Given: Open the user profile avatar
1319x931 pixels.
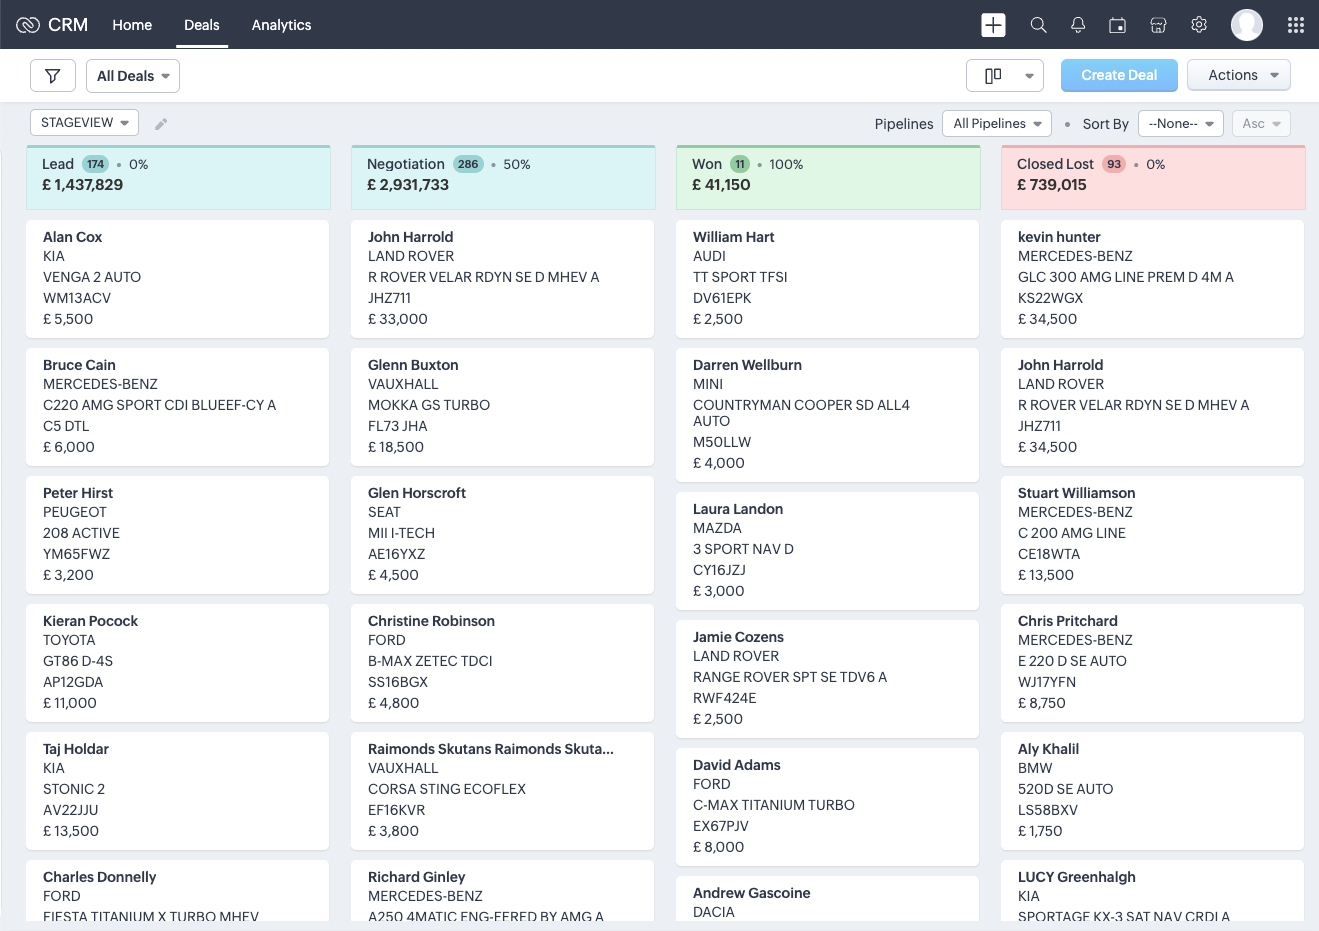Looking at the screenshot, I should (x=1247, y=25).
